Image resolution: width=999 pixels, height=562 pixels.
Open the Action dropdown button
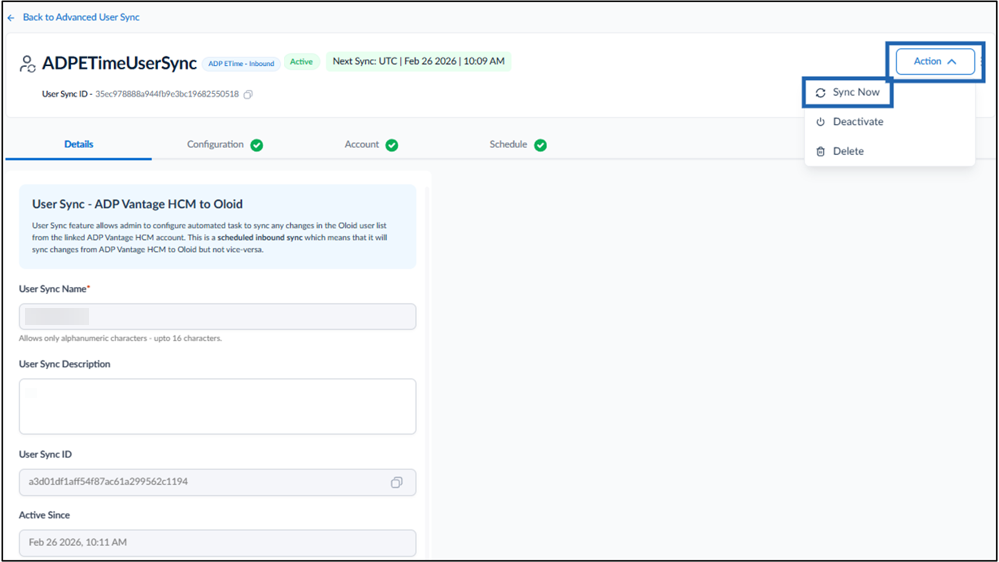(935, 61)
